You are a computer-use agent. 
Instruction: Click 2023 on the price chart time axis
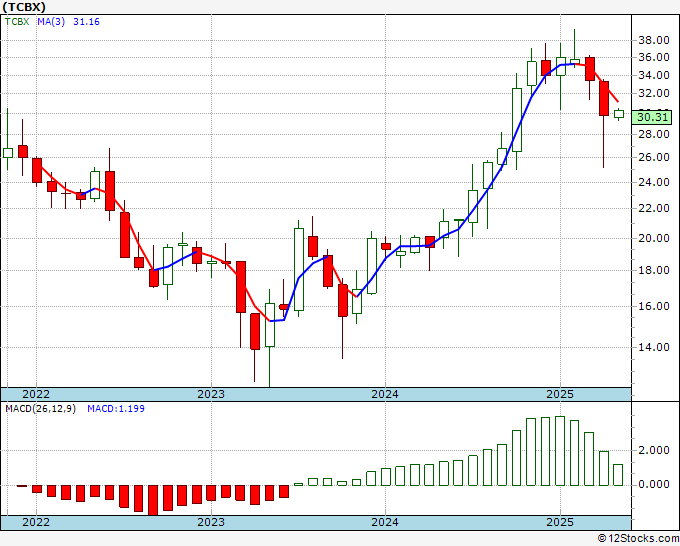(211, 394)
